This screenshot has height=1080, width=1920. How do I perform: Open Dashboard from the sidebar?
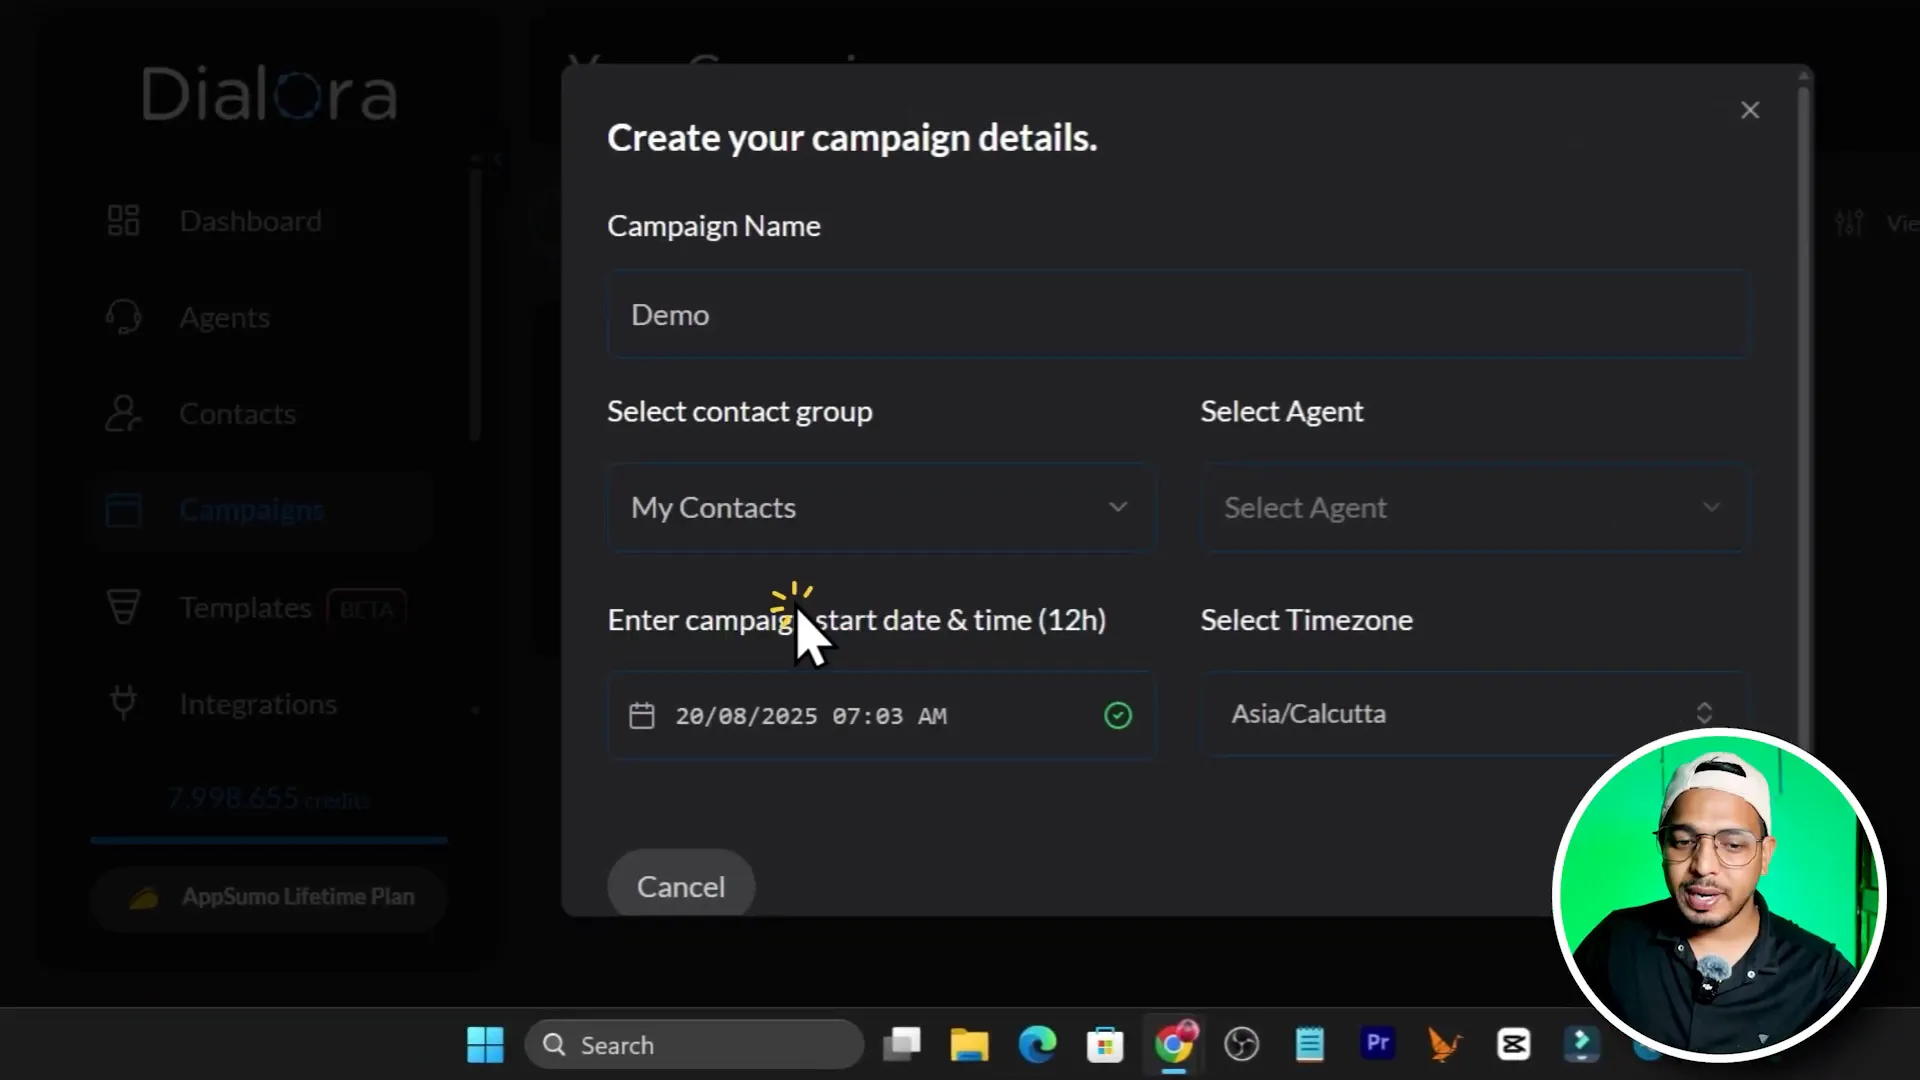[250, 221]
